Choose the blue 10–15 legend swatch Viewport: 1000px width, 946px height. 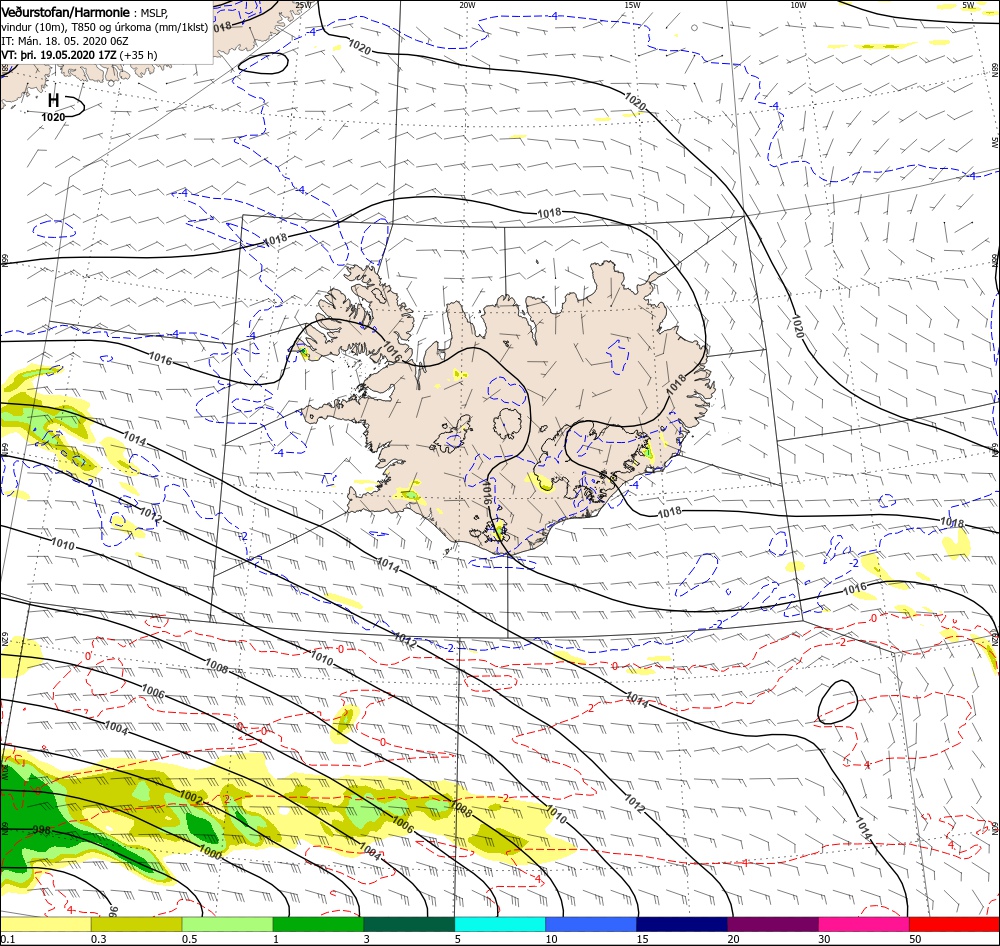(x=591, y=924)
